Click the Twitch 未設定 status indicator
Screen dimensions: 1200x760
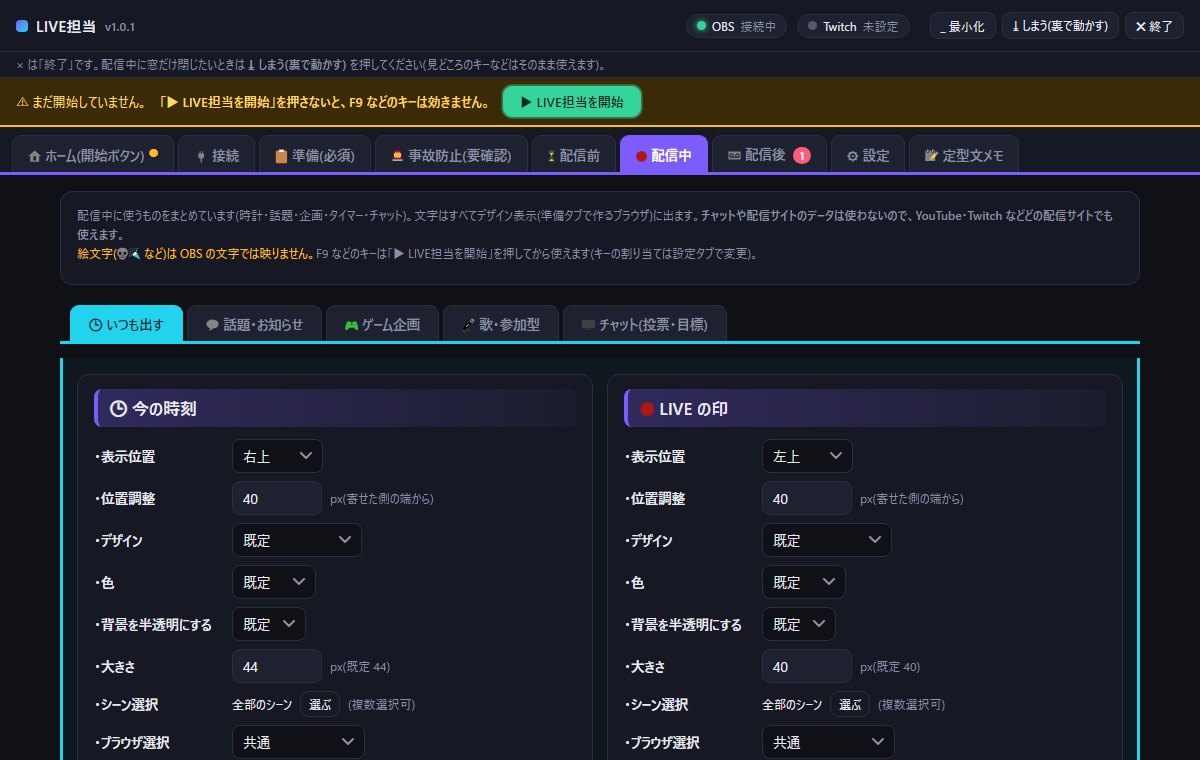tap(853, 26)
